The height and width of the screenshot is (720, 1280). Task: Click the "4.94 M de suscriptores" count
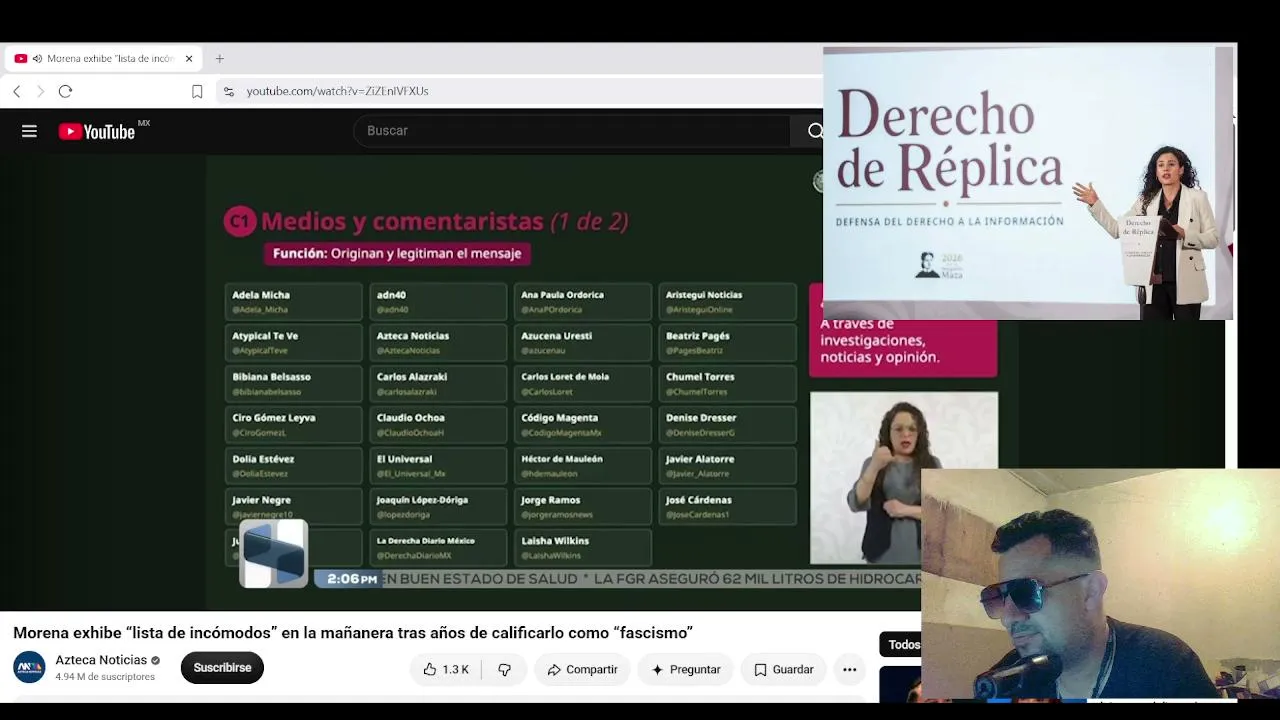point(105,677)
